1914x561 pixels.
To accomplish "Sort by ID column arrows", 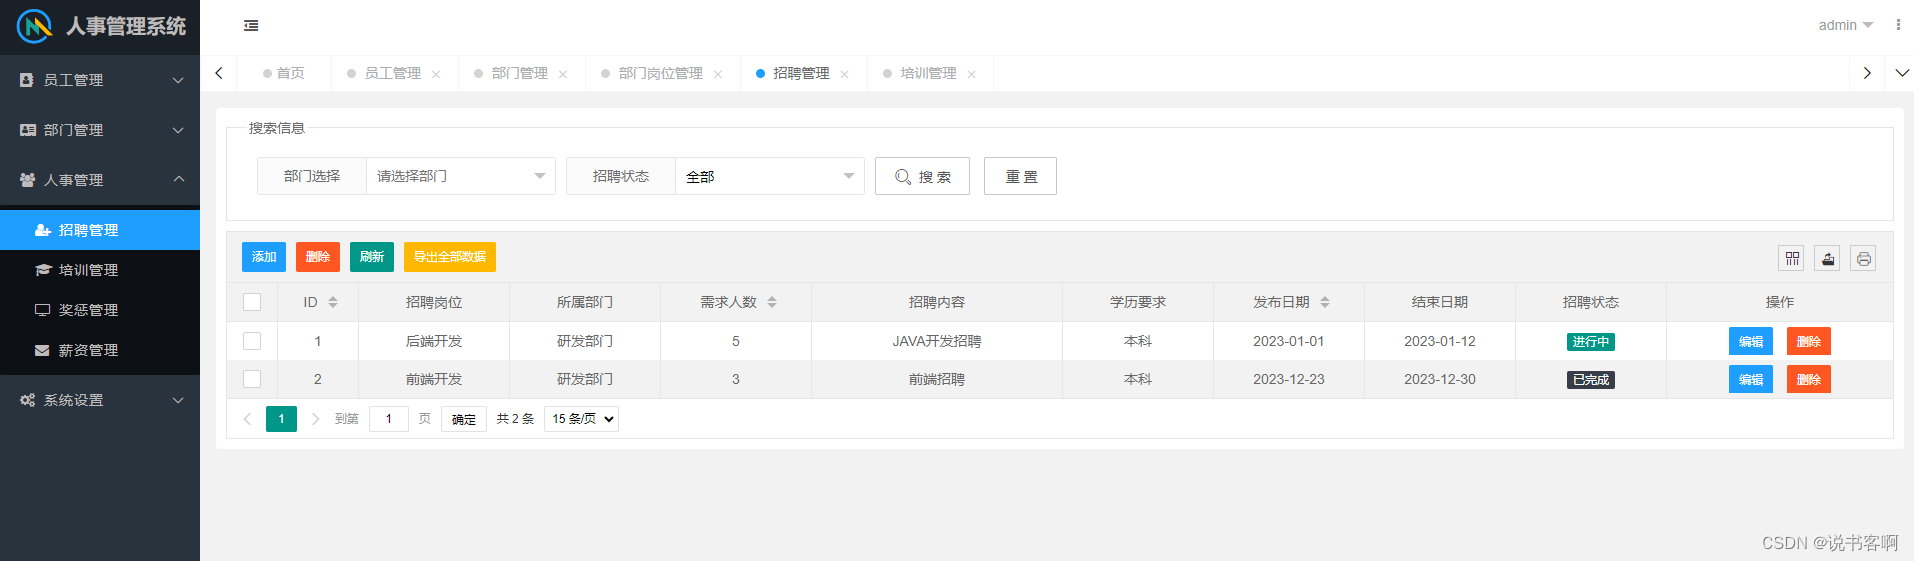I will [x=333, y=302].
